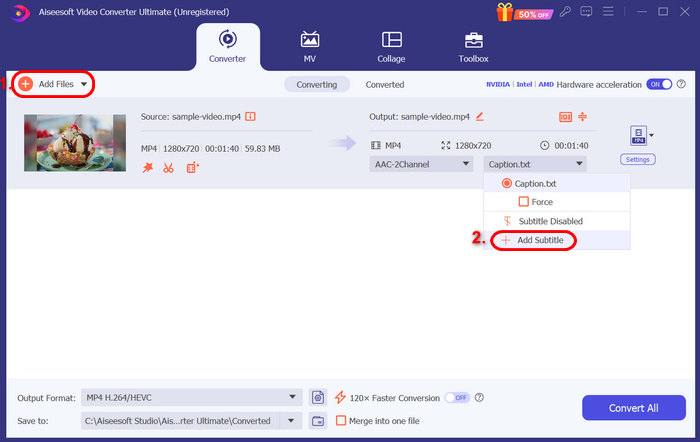700x442 pixels.
Task: Open the Output Format MP4 H.264/HEVC dropdown
Action: pyautogui.click(x=192, y=397)
